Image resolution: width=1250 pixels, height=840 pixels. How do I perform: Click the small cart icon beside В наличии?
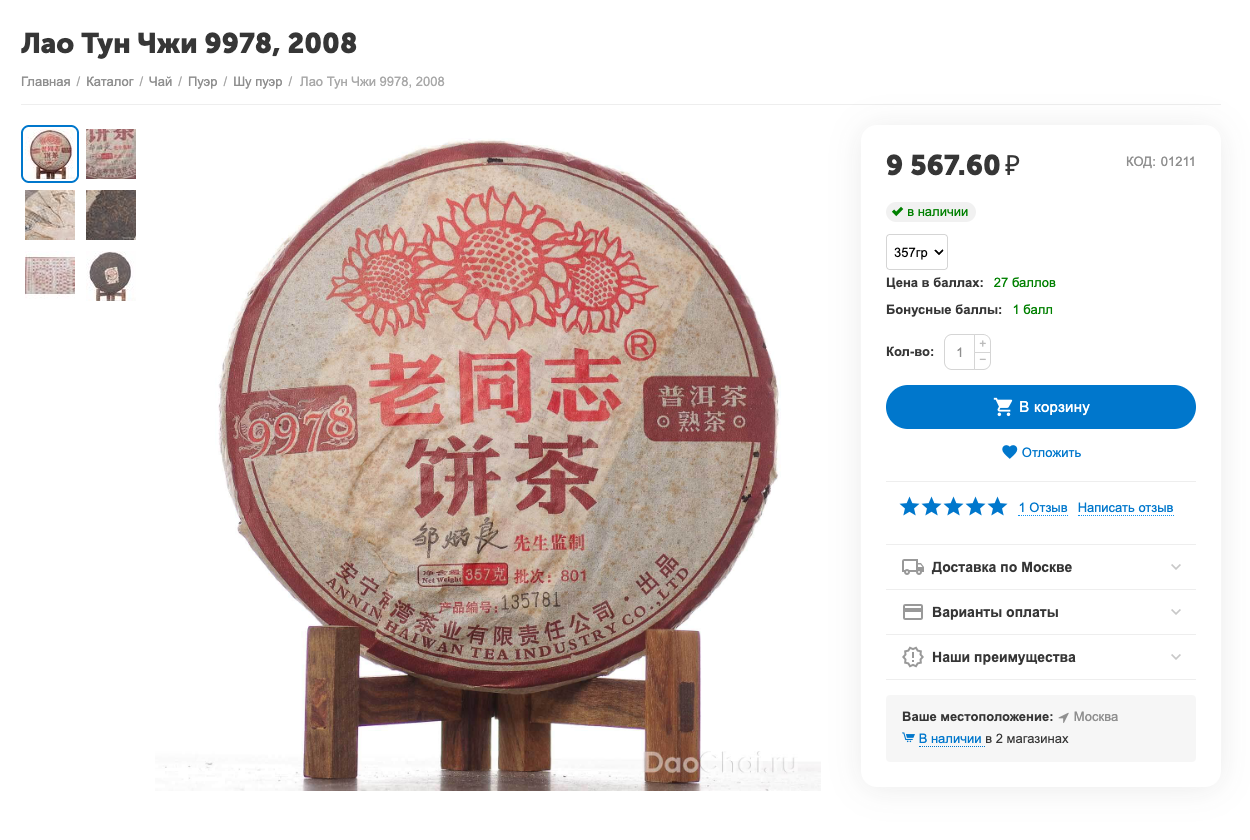[x=908, y=739]
